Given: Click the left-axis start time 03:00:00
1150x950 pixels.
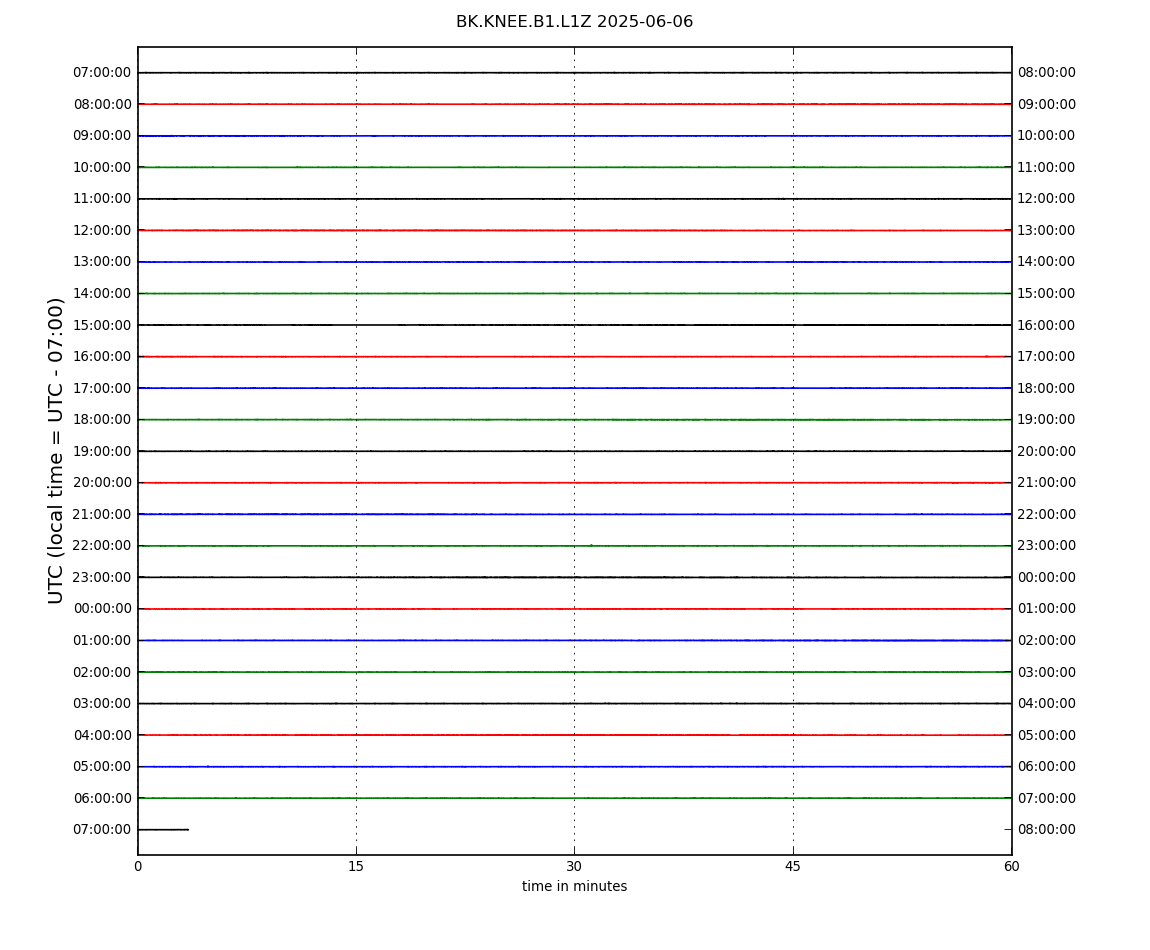Looking at the screenshot, I should [x=103, y=704].
